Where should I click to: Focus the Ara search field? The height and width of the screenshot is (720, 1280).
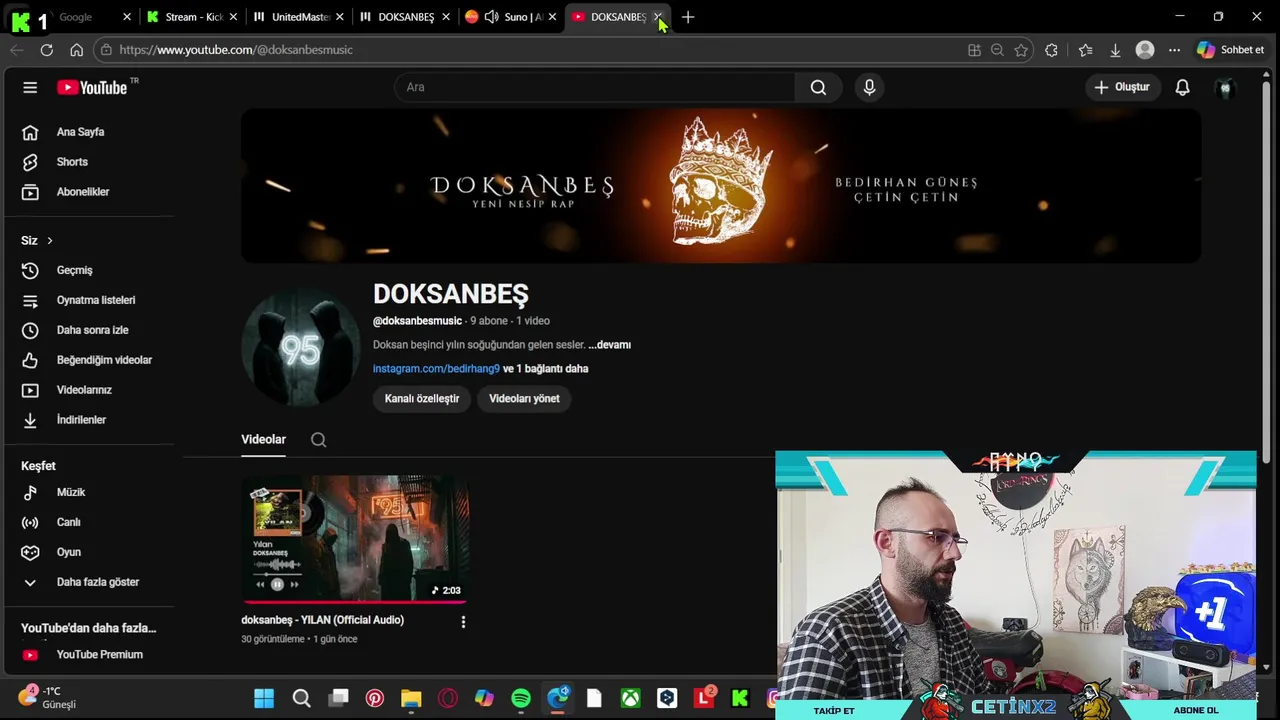(x=595, y=87)
